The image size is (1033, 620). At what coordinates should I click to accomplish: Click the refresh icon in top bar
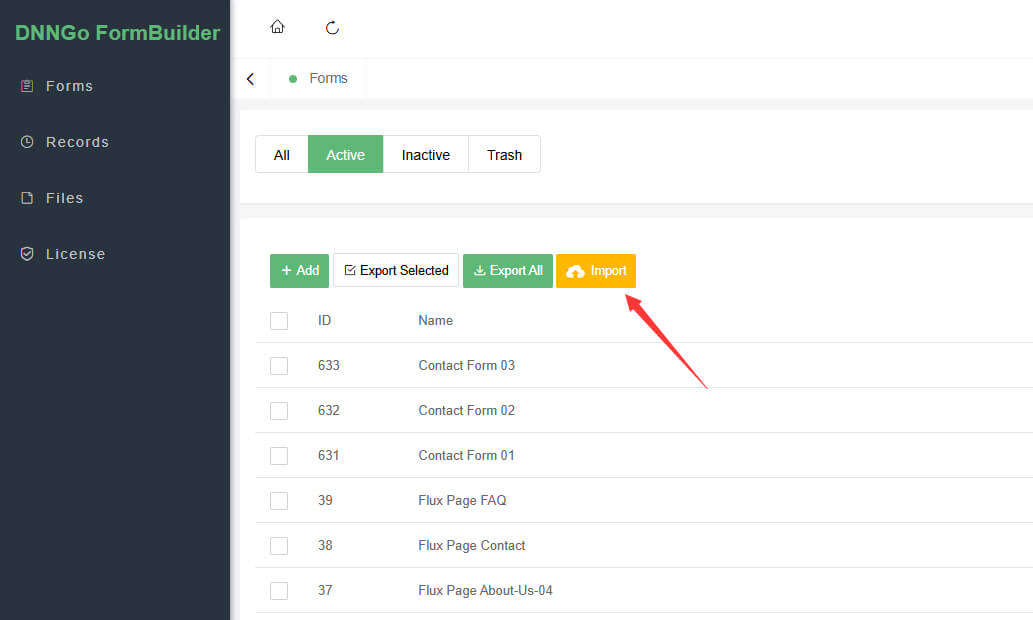tap(333, 28)
